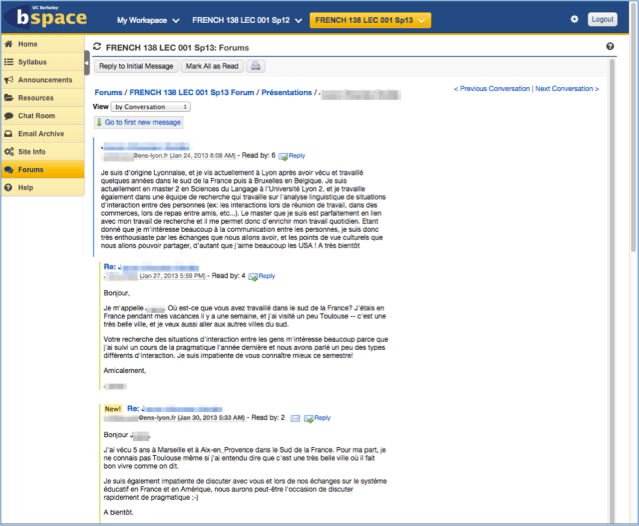Expand the My Workspace dropdown

148,20
